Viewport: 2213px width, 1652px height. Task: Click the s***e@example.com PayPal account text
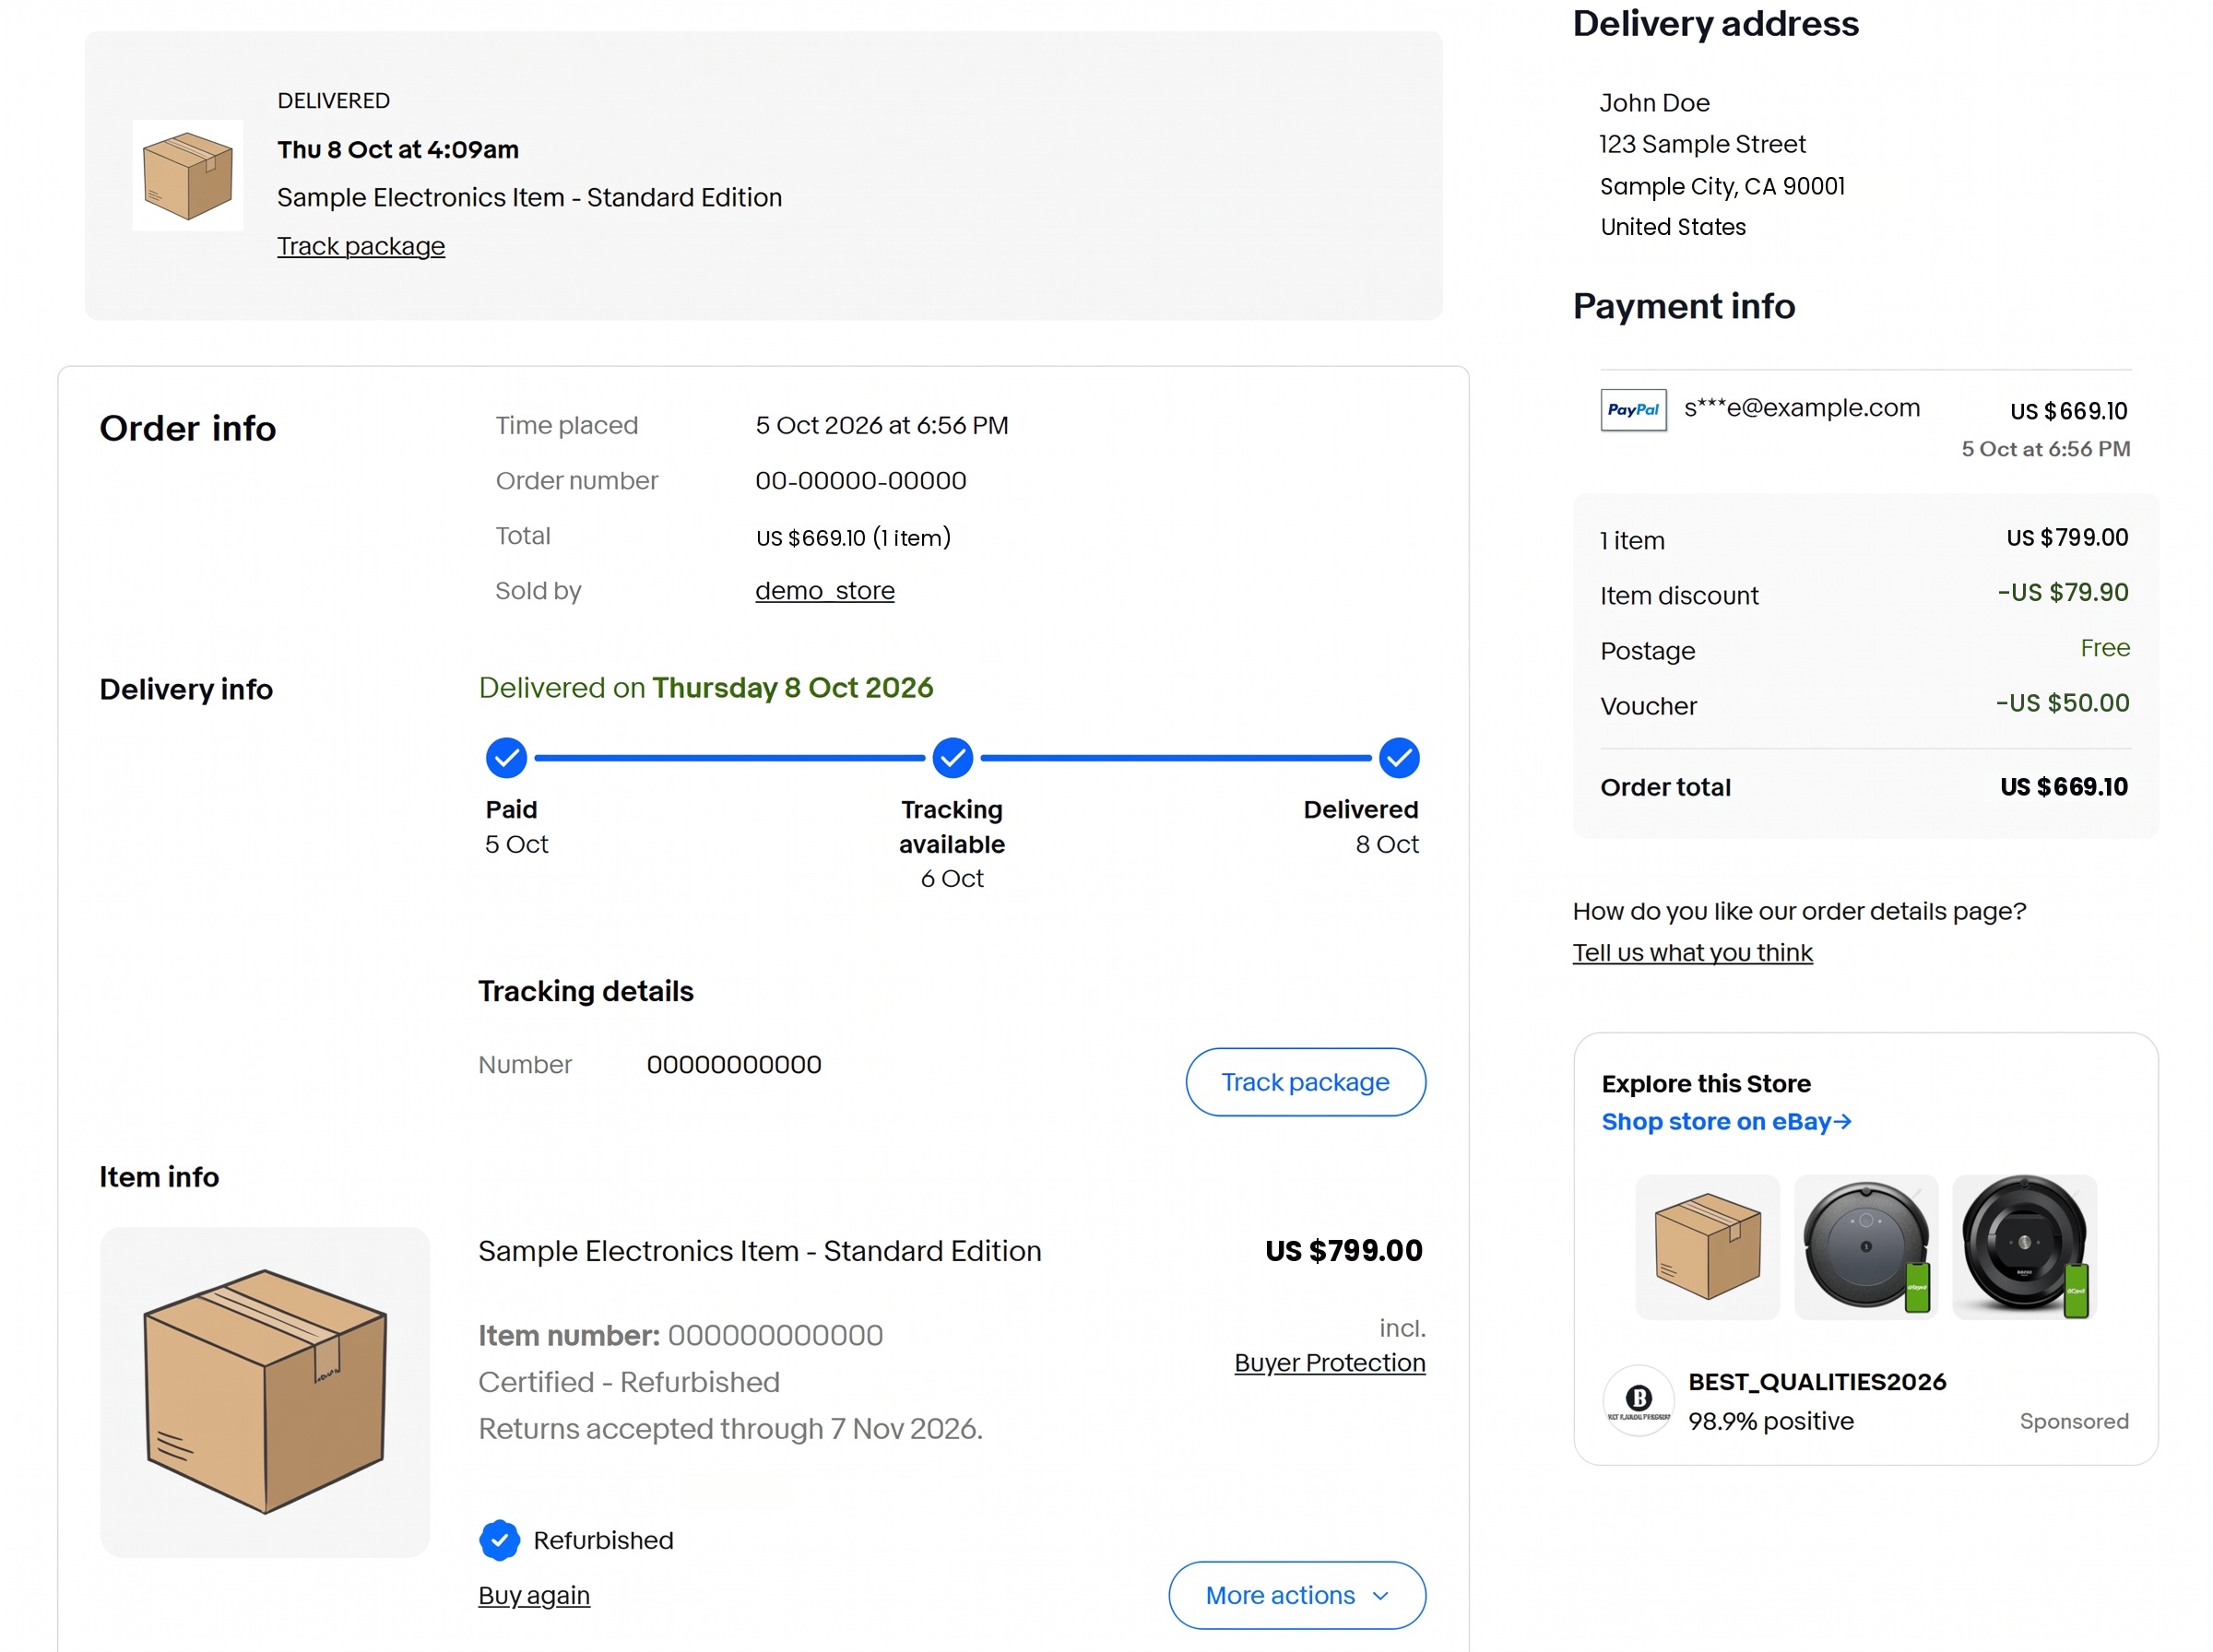tap(1801, 407)
